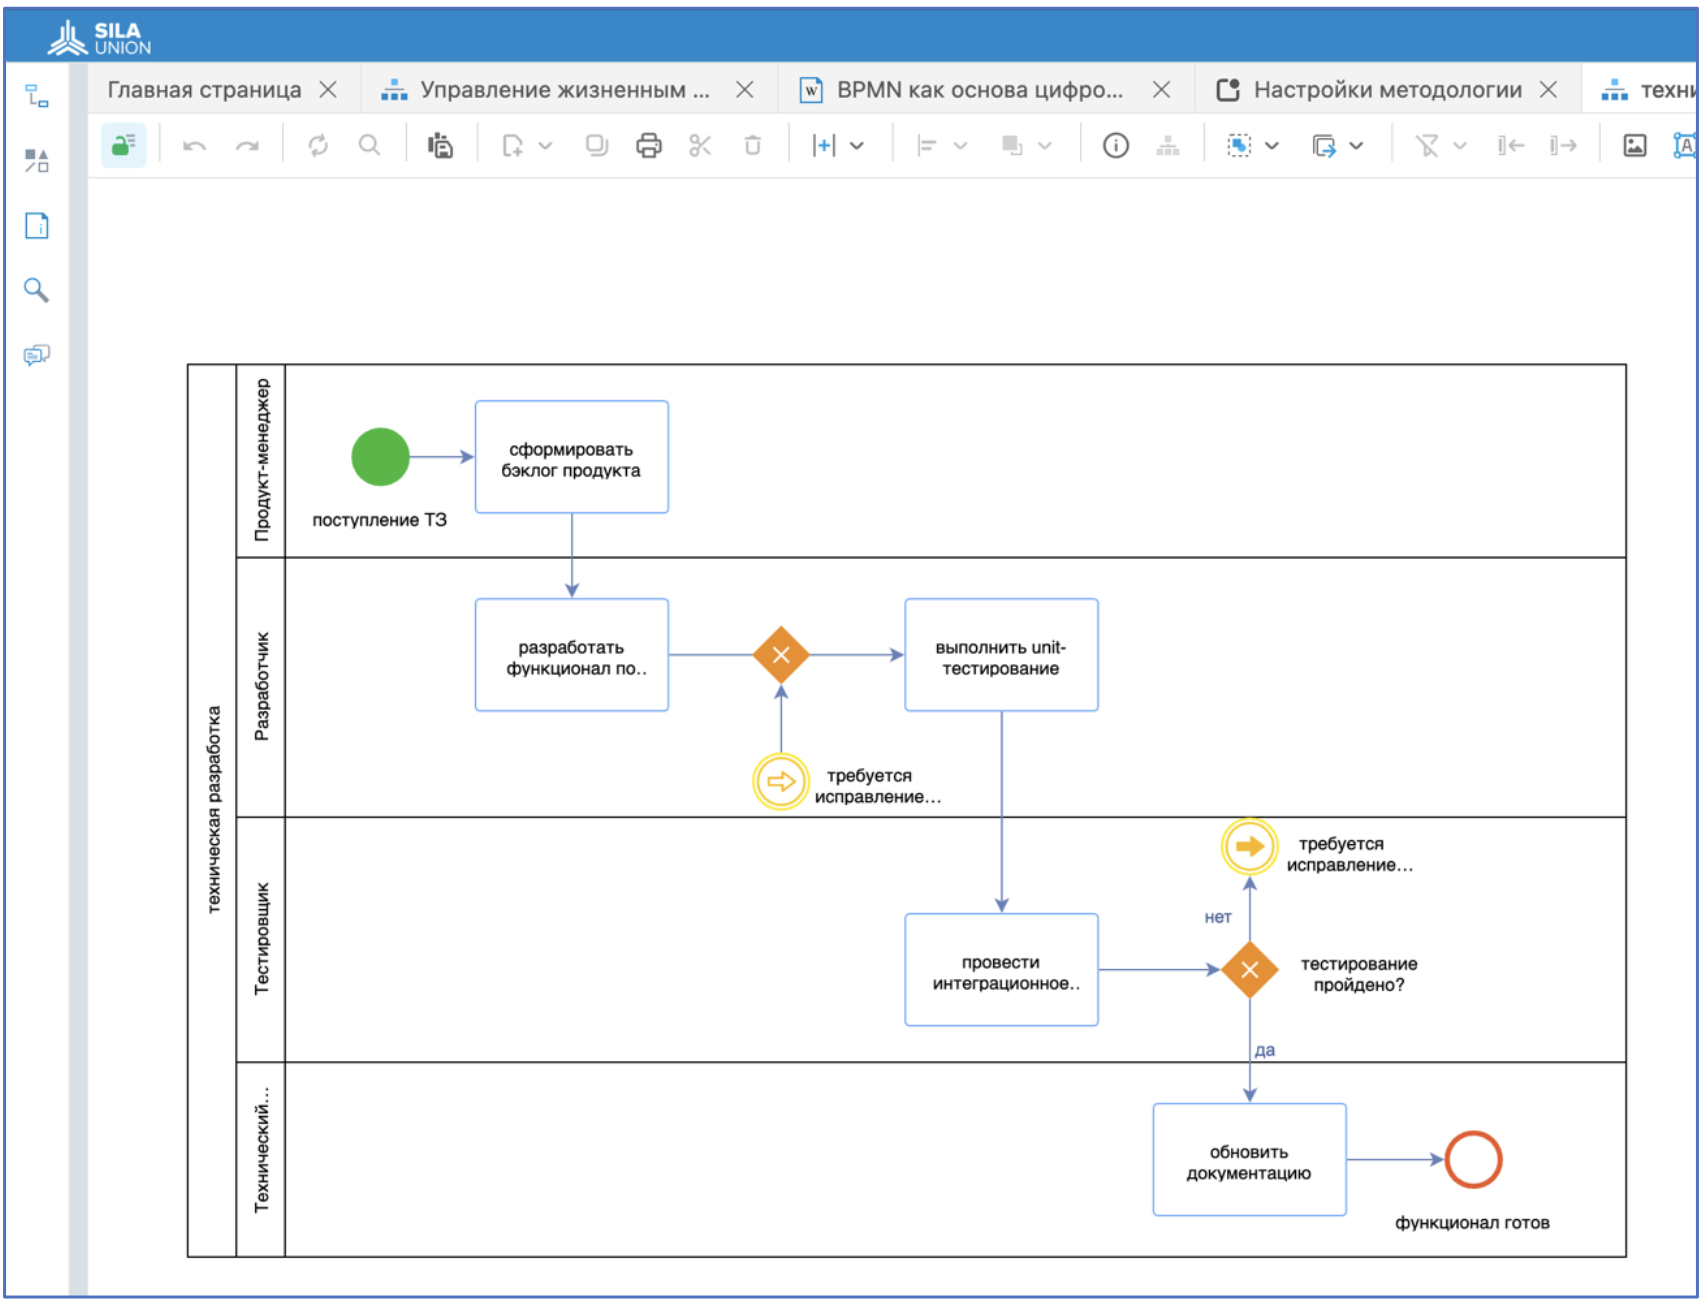
Task: Select the red end event функционал готов
Action: 1473,1160
